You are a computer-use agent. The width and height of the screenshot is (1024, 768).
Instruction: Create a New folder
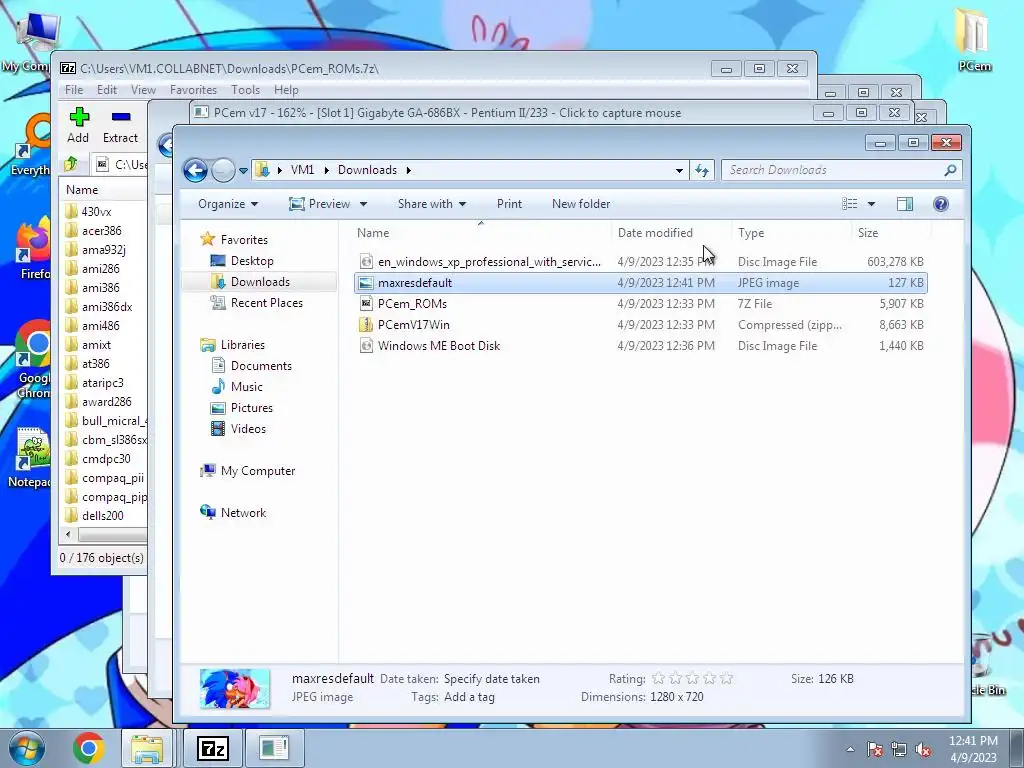pos(581,204)
